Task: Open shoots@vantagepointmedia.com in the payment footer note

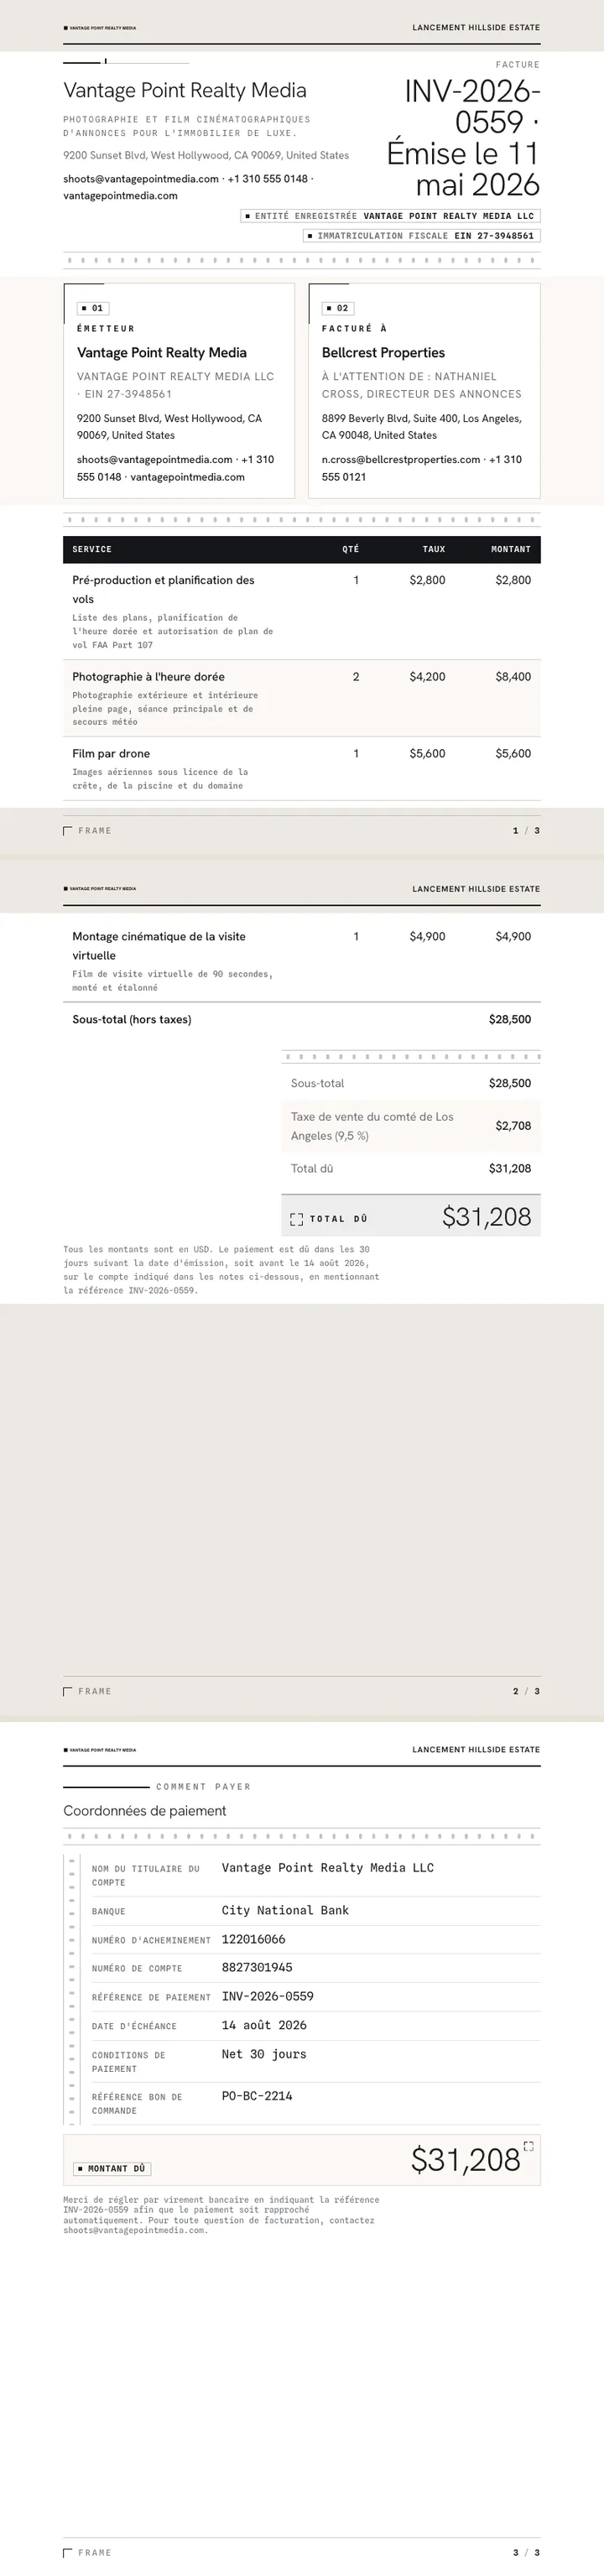Action: [x=134, y=2229]
